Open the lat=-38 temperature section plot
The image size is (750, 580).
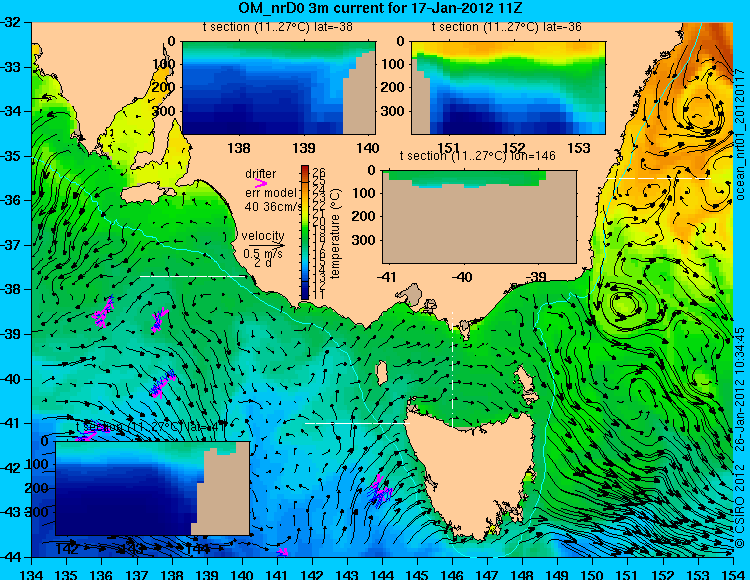coord(279,88)
